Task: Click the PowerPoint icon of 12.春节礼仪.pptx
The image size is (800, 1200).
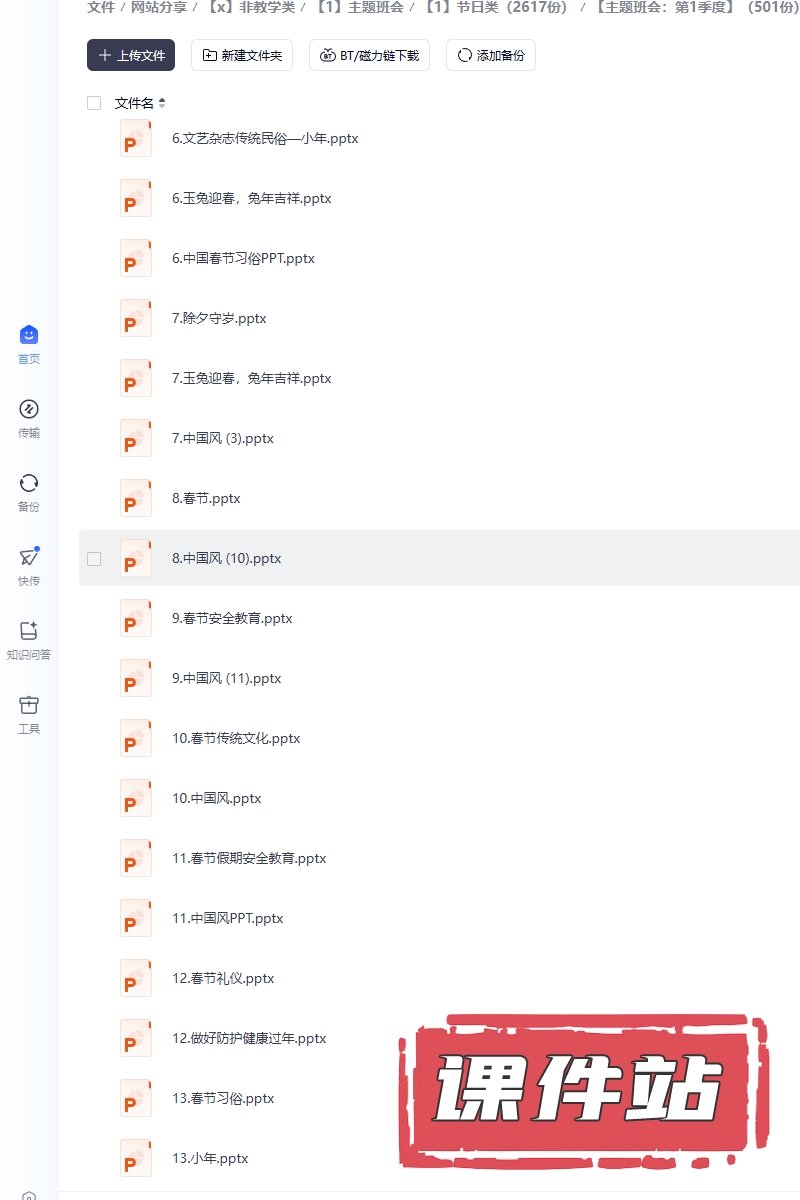Action: pos(135,978)
